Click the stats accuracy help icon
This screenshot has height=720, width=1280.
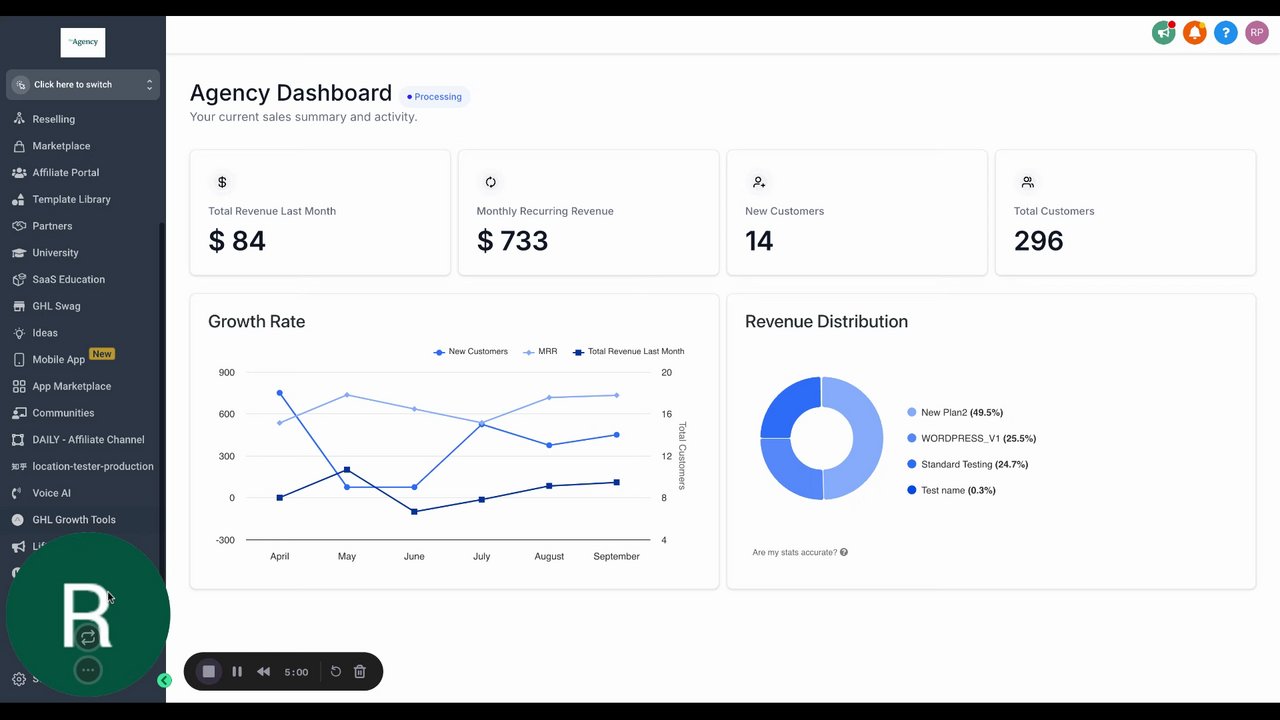844,552
